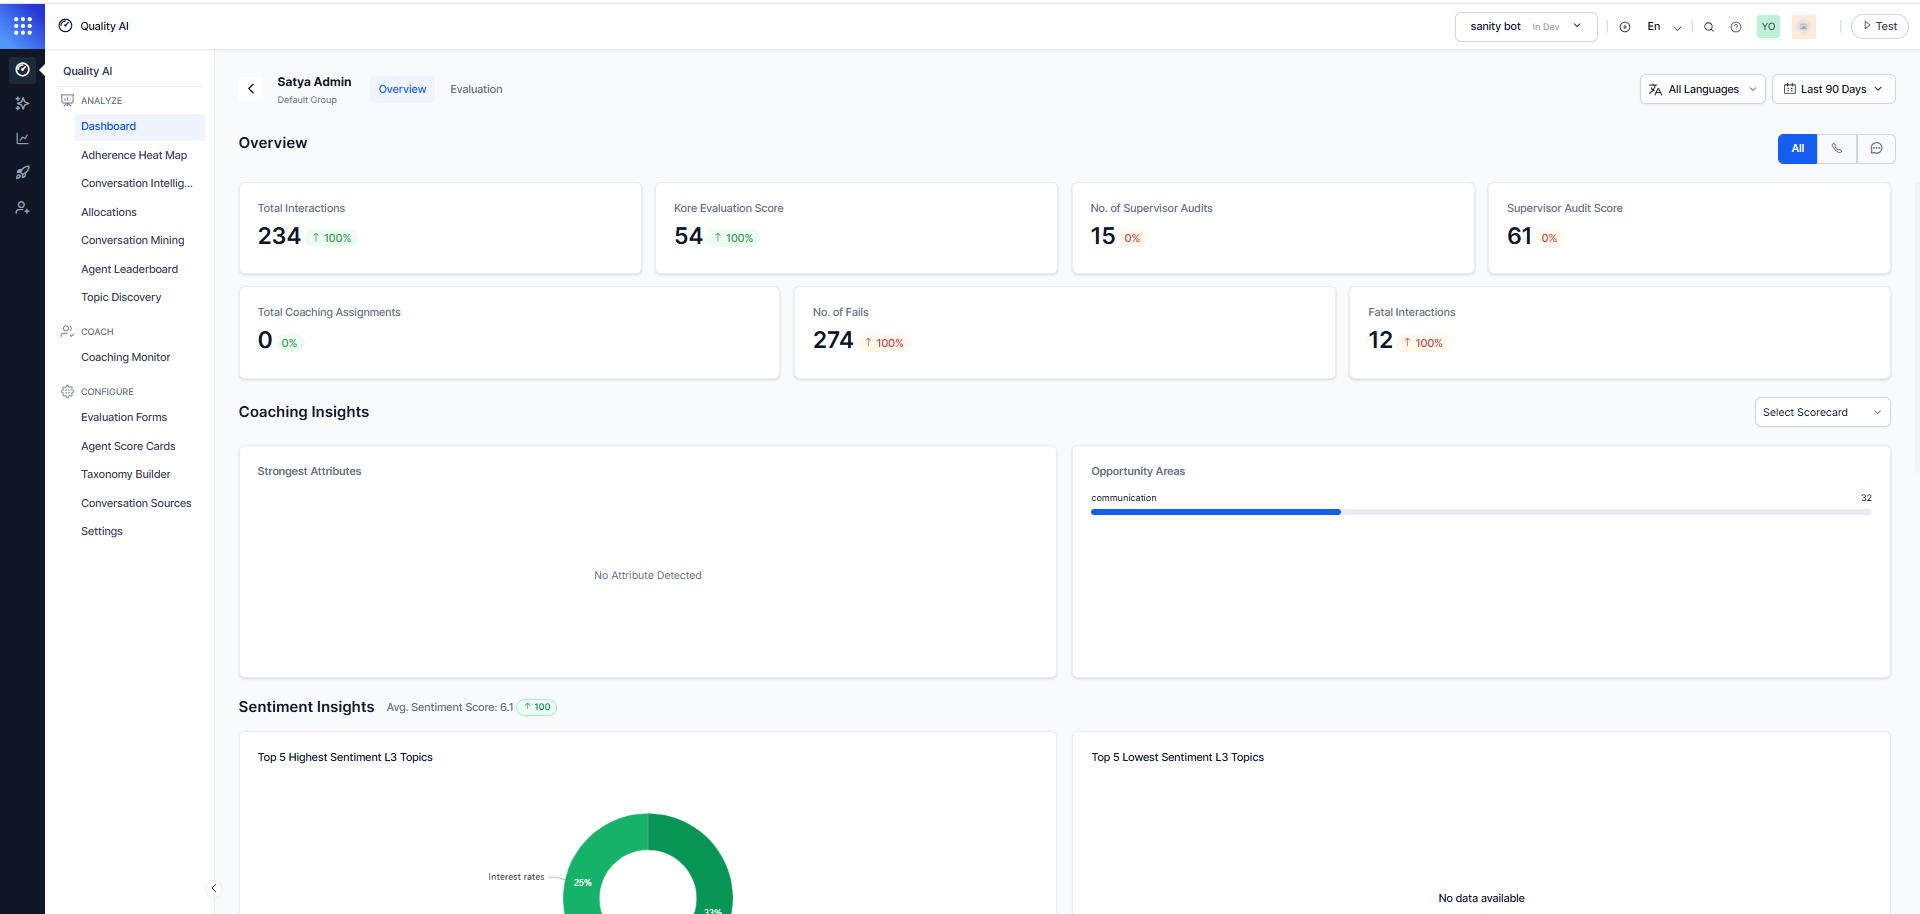Click the back arrow beside Satya Admin

coord(251,89)
